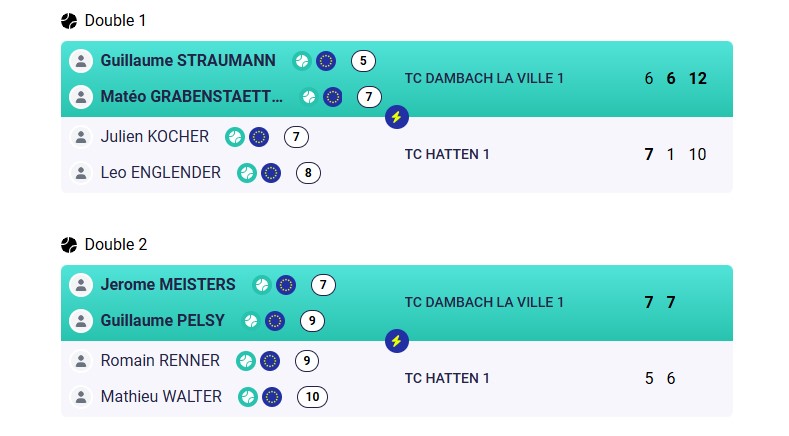Click the tennis ball icon beside Mathieu WALTER

[x=248, y=397]
